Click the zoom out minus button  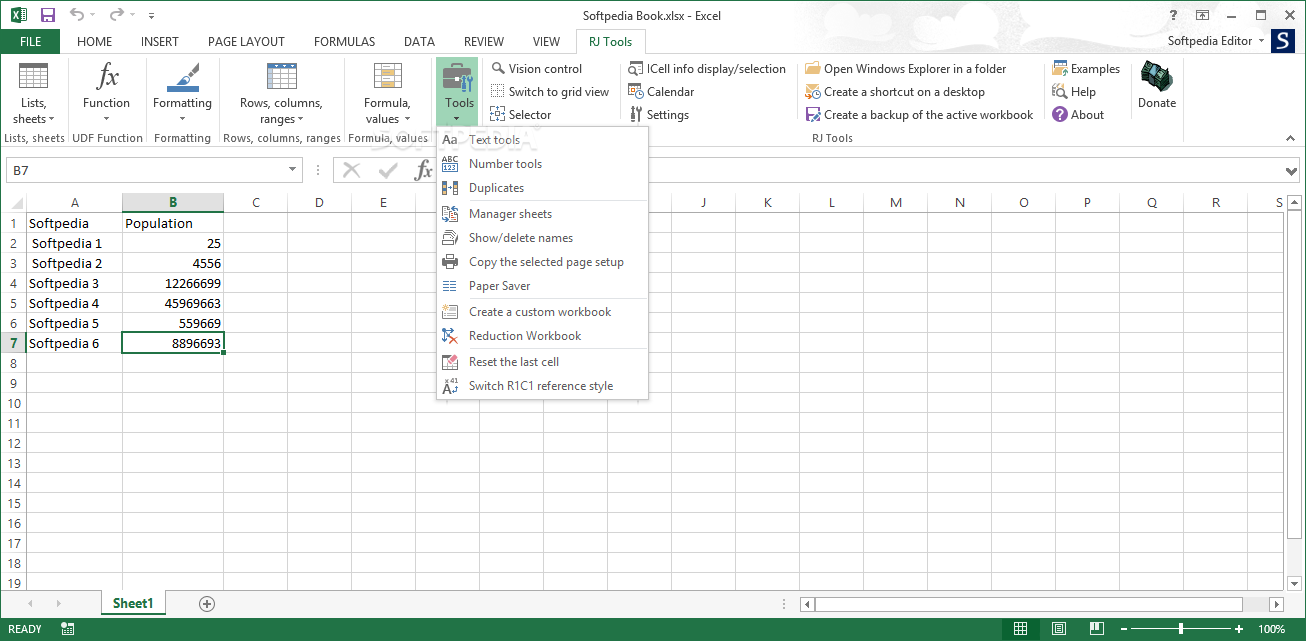pyautogui.click(x=1126, y=629)
